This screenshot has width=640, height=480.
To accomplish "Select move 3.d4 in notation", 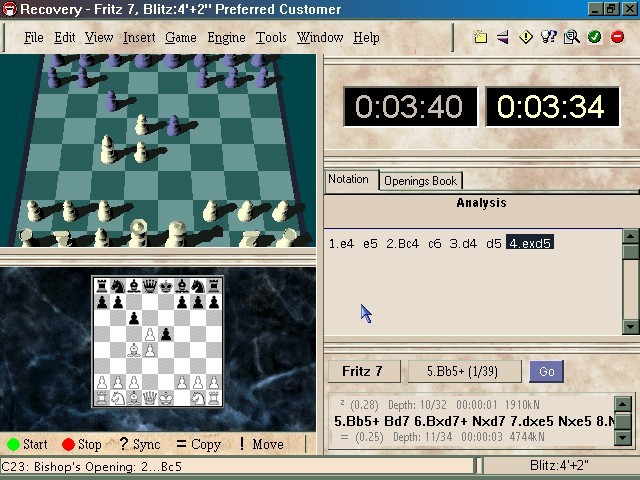I will (x=463, y=244).
